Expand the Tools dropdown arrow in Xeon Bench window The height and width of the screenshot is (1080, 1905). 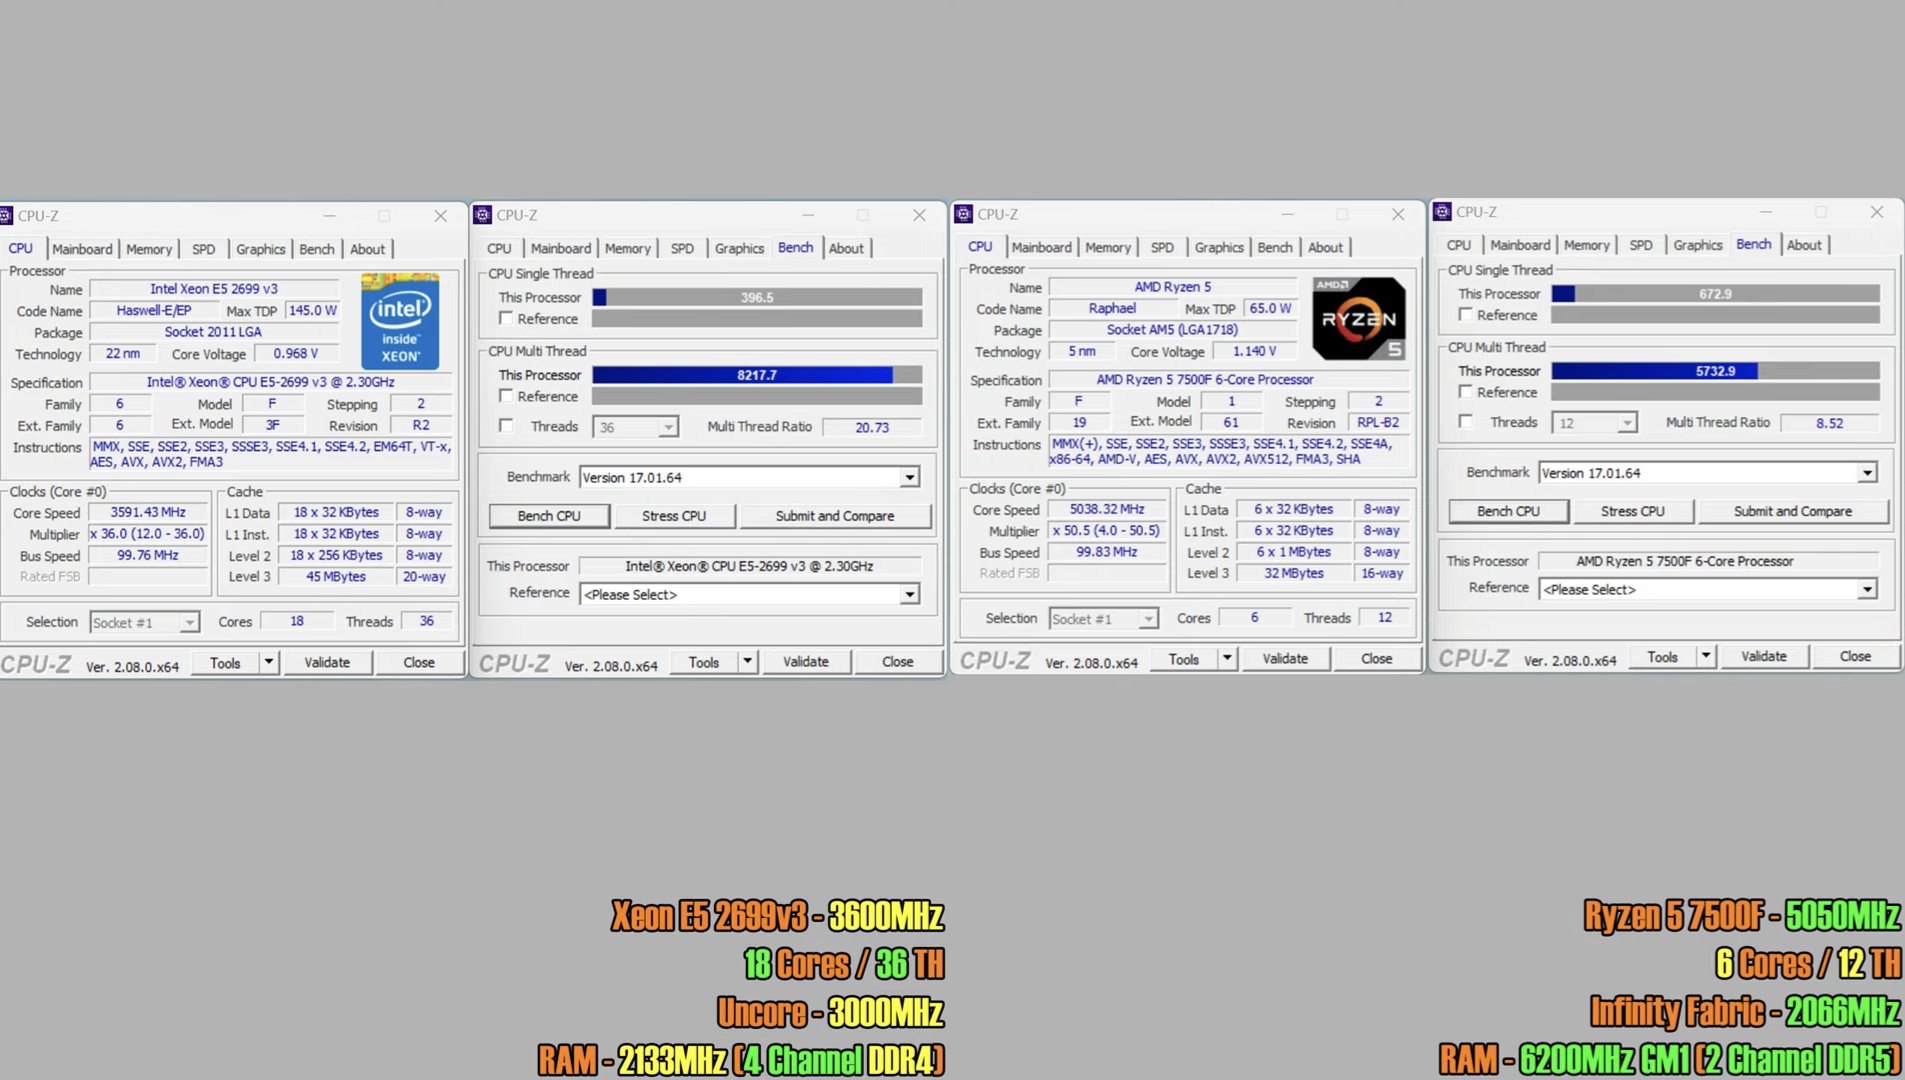tap(747, 661)
